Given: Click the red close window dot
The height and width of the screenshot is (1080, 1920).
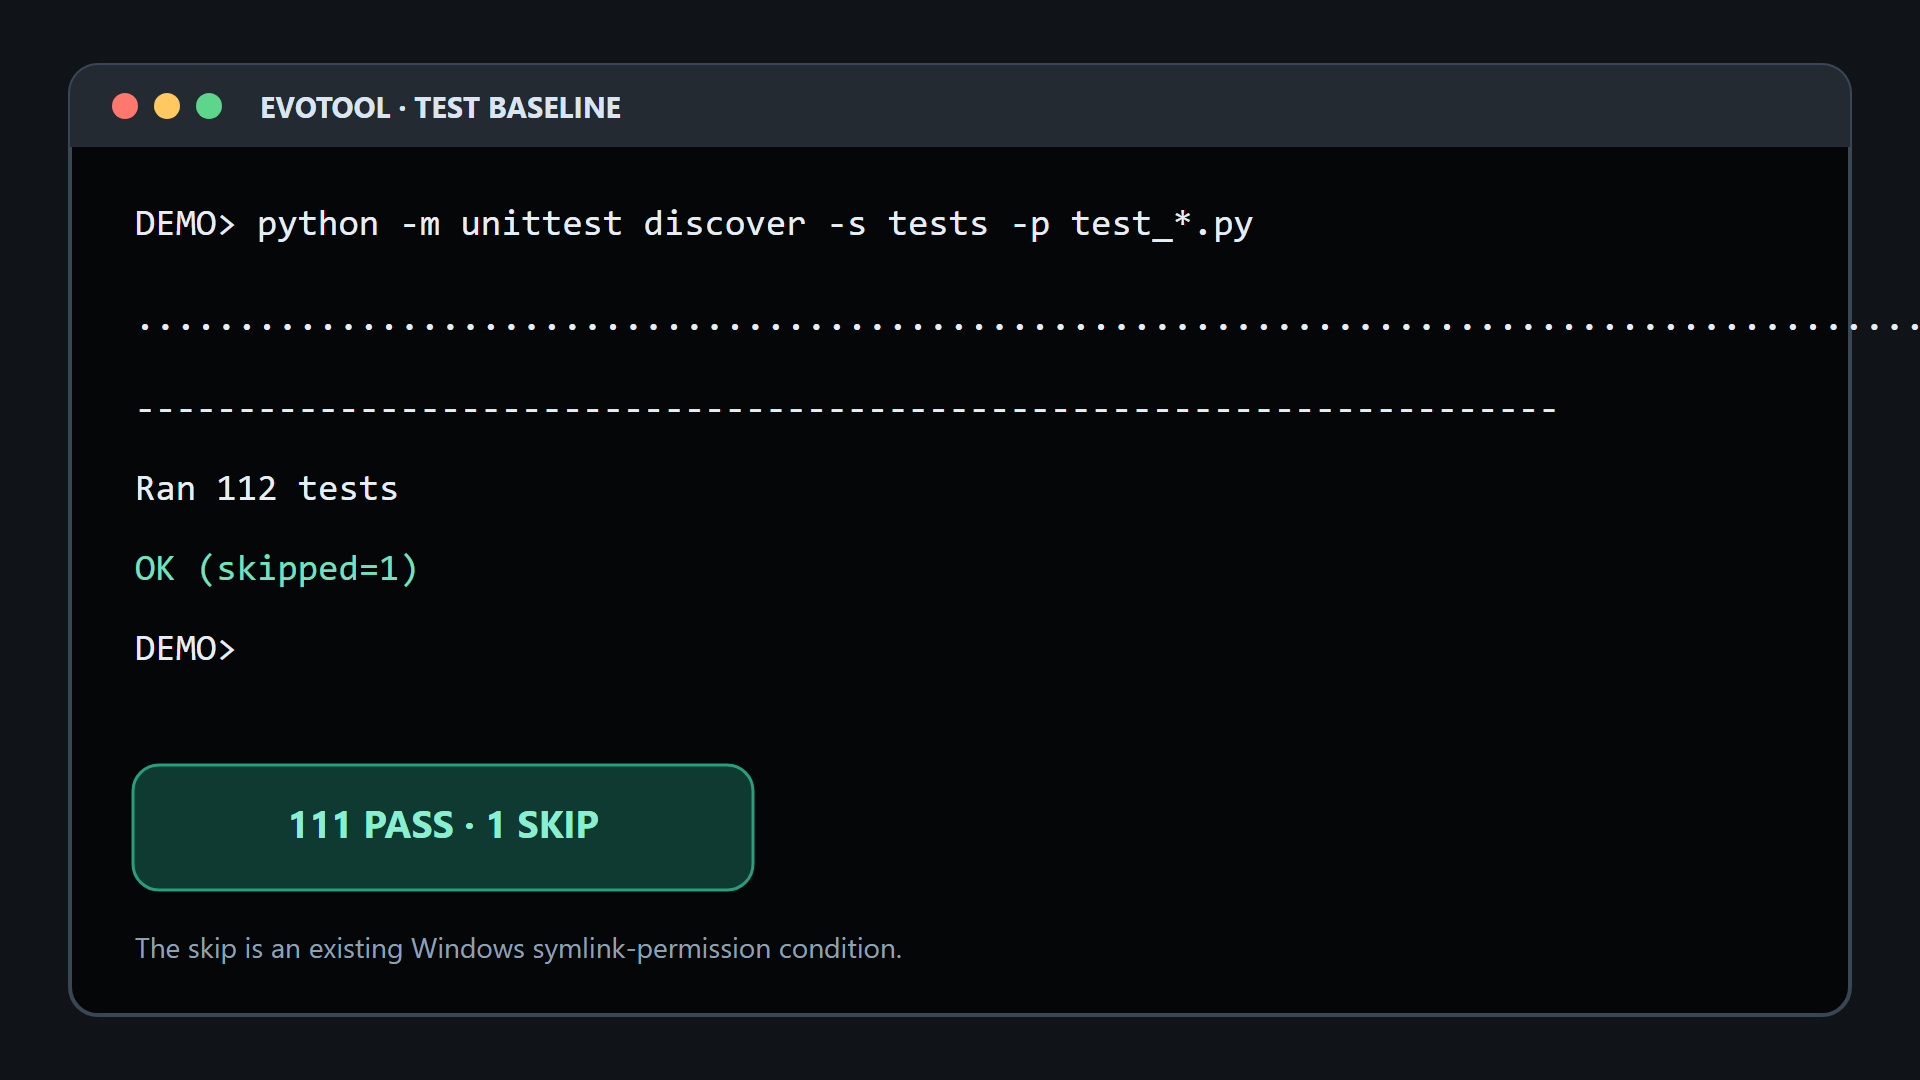Looking at the screenshot, I should pyautogui.click(x=125, y=106).
